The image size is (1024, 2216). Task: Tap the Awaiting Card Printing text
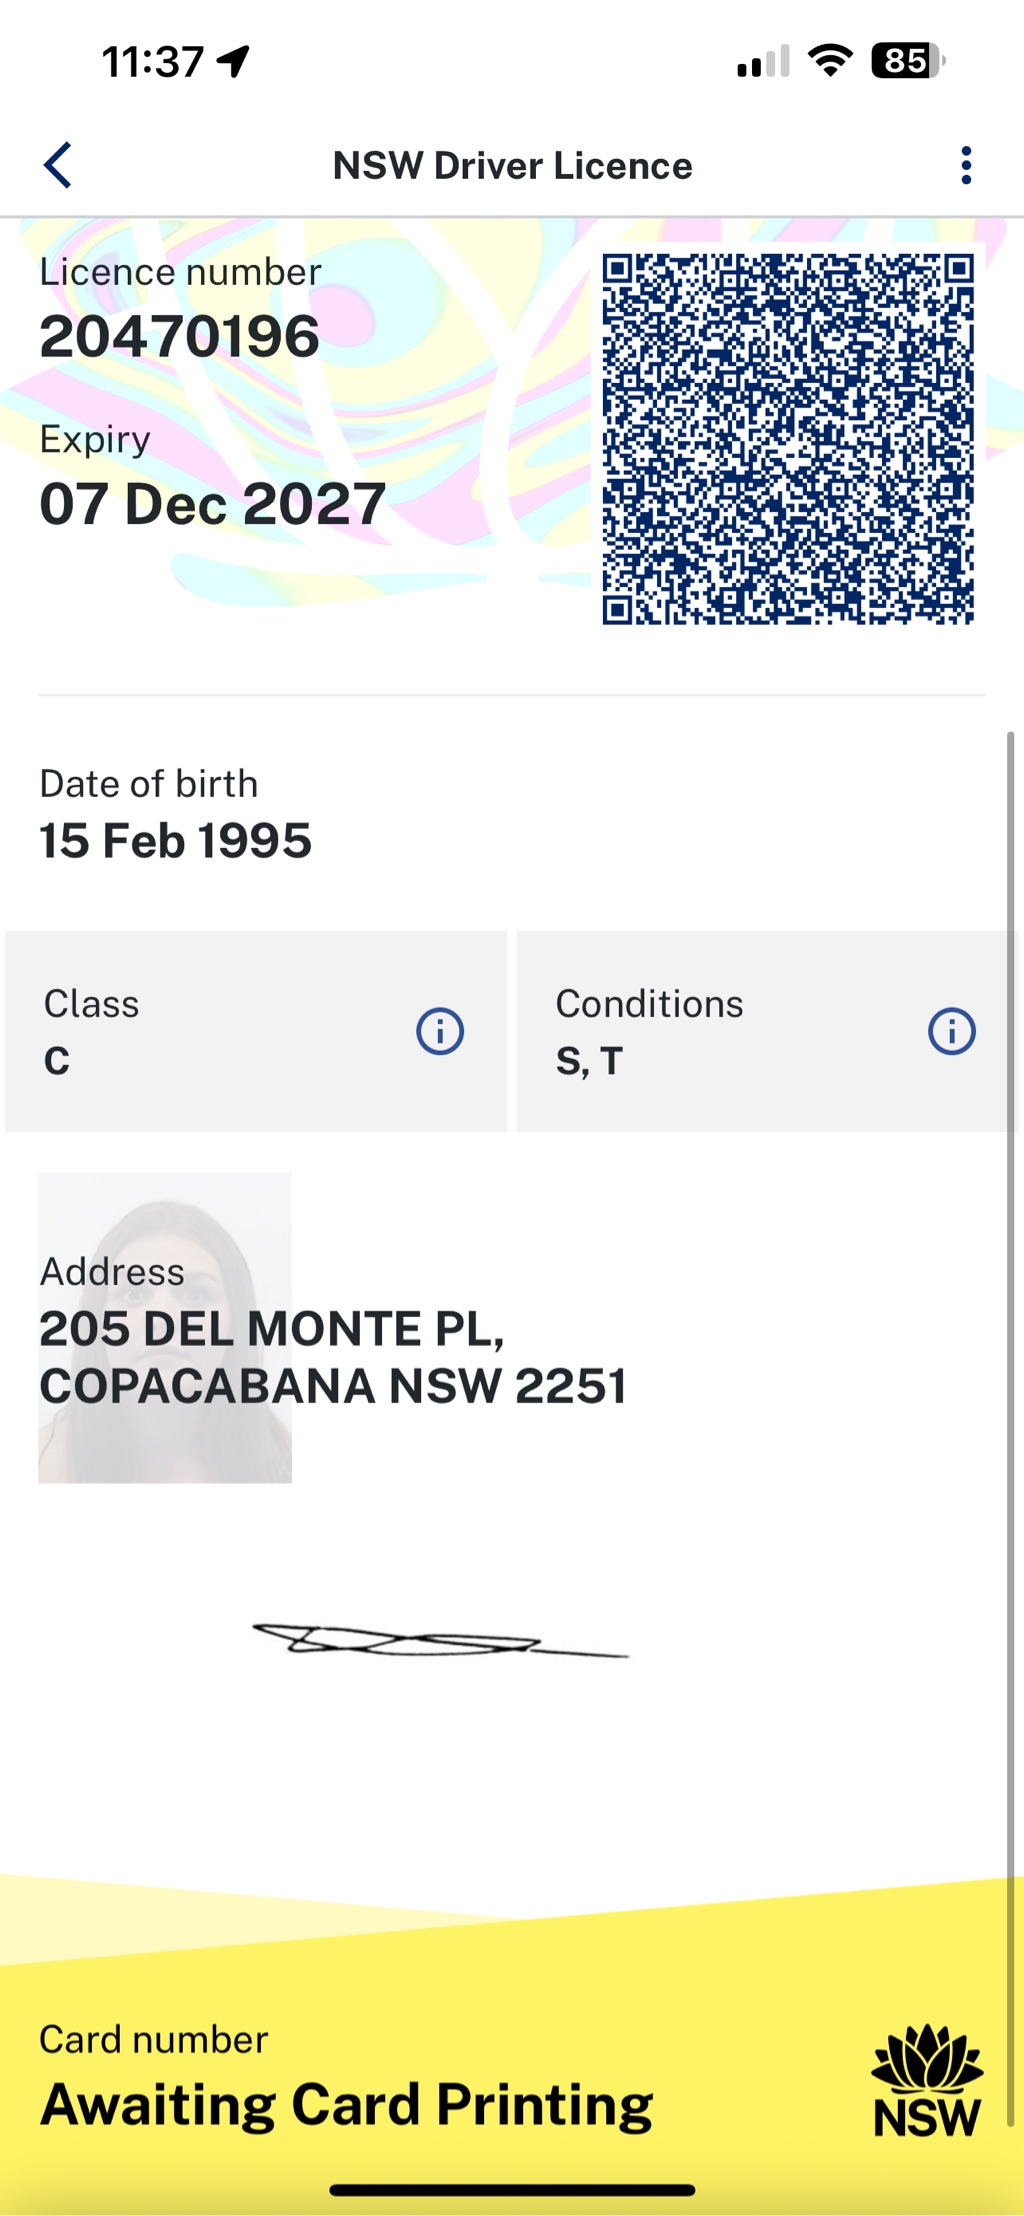(346, 2105)
